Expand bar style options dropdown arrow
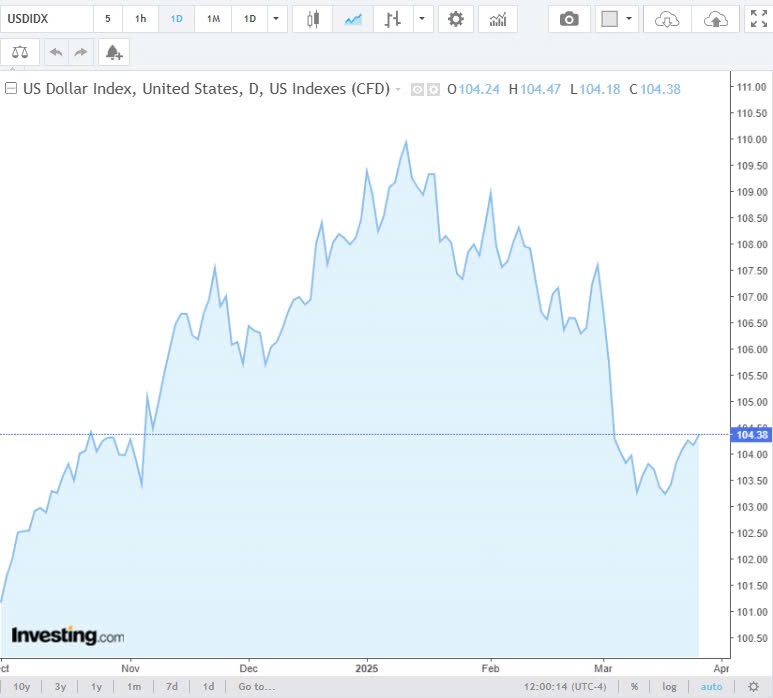773x698 pixels. pos(423,19)
